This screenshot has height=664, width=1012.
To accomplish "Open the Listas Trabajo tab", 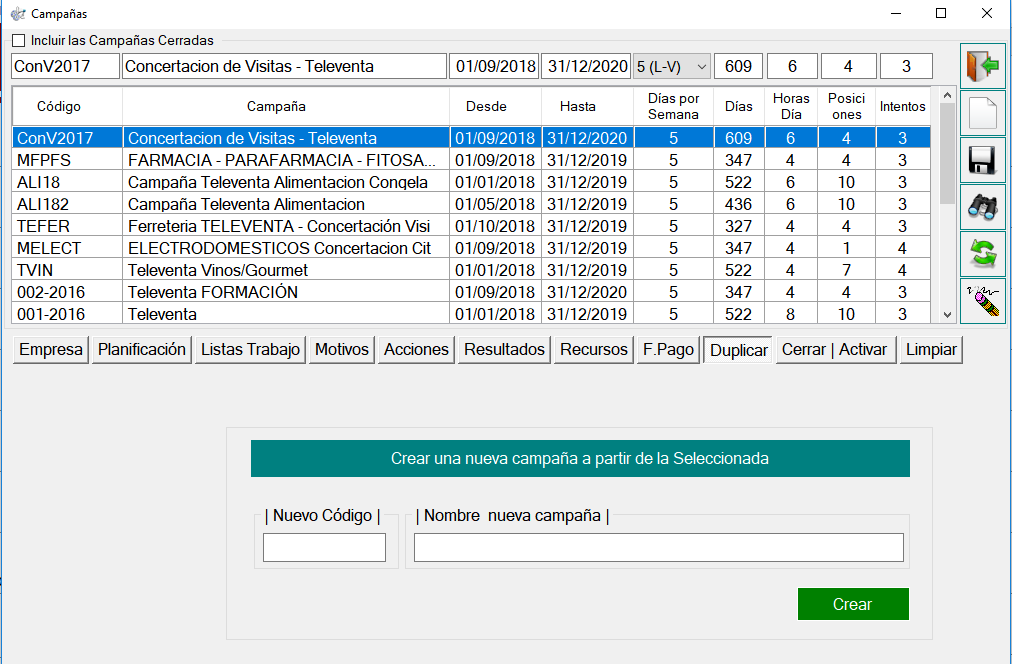I will click(x=250, y=350).
